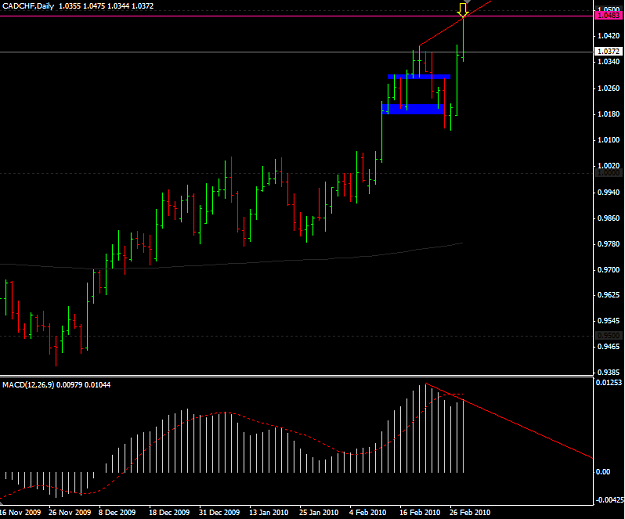This screenshot has width=625, height=519.
Task: Click the current price label 1.0372
Action: [608, 51]
